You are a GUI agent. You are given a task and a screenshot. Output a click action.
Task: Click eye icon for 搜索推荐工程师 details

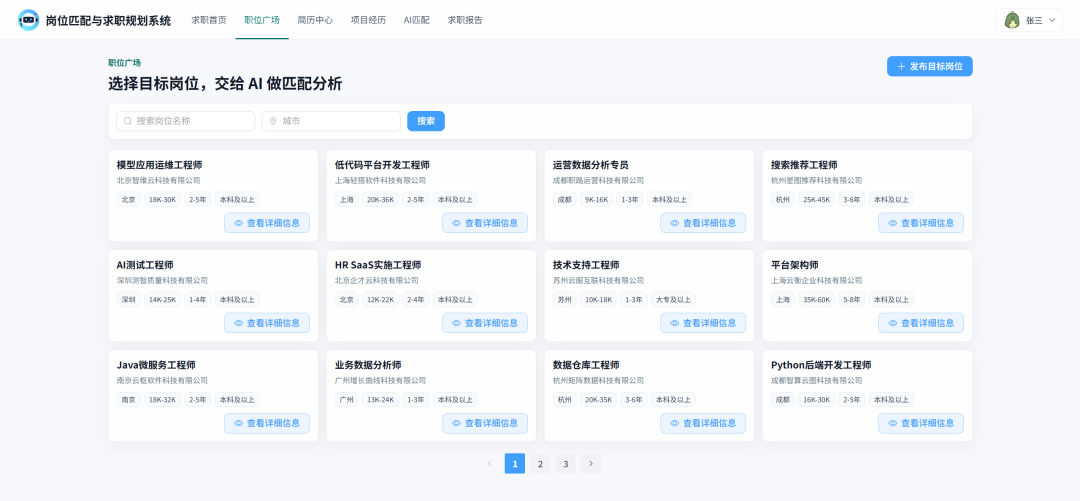coord(893,223)
